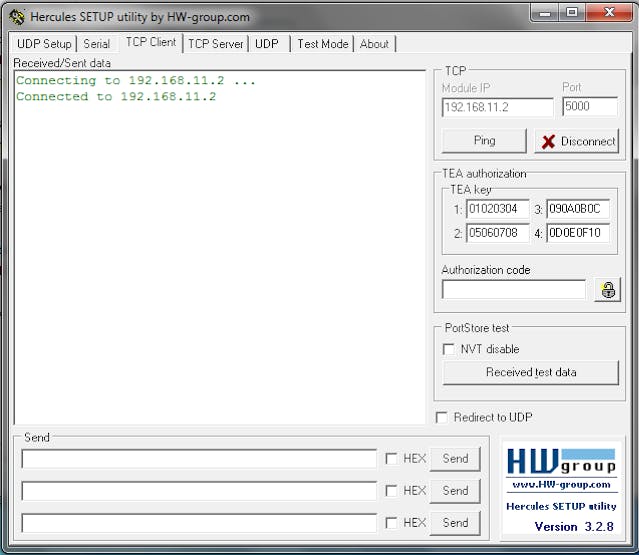Minimize the Hercules window
Screen dimensions: 639x555
tap(545, 13)
